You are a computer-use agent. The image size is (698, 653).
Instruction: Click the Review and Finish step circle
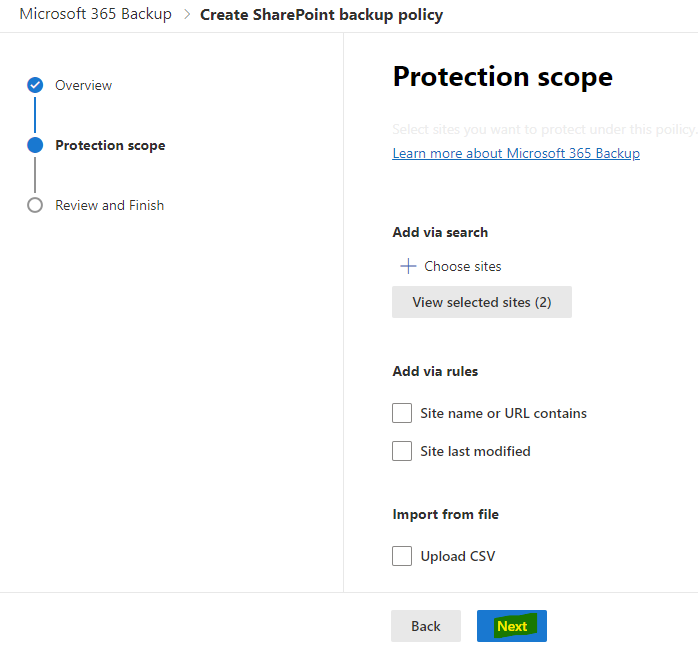pos(35,205)
